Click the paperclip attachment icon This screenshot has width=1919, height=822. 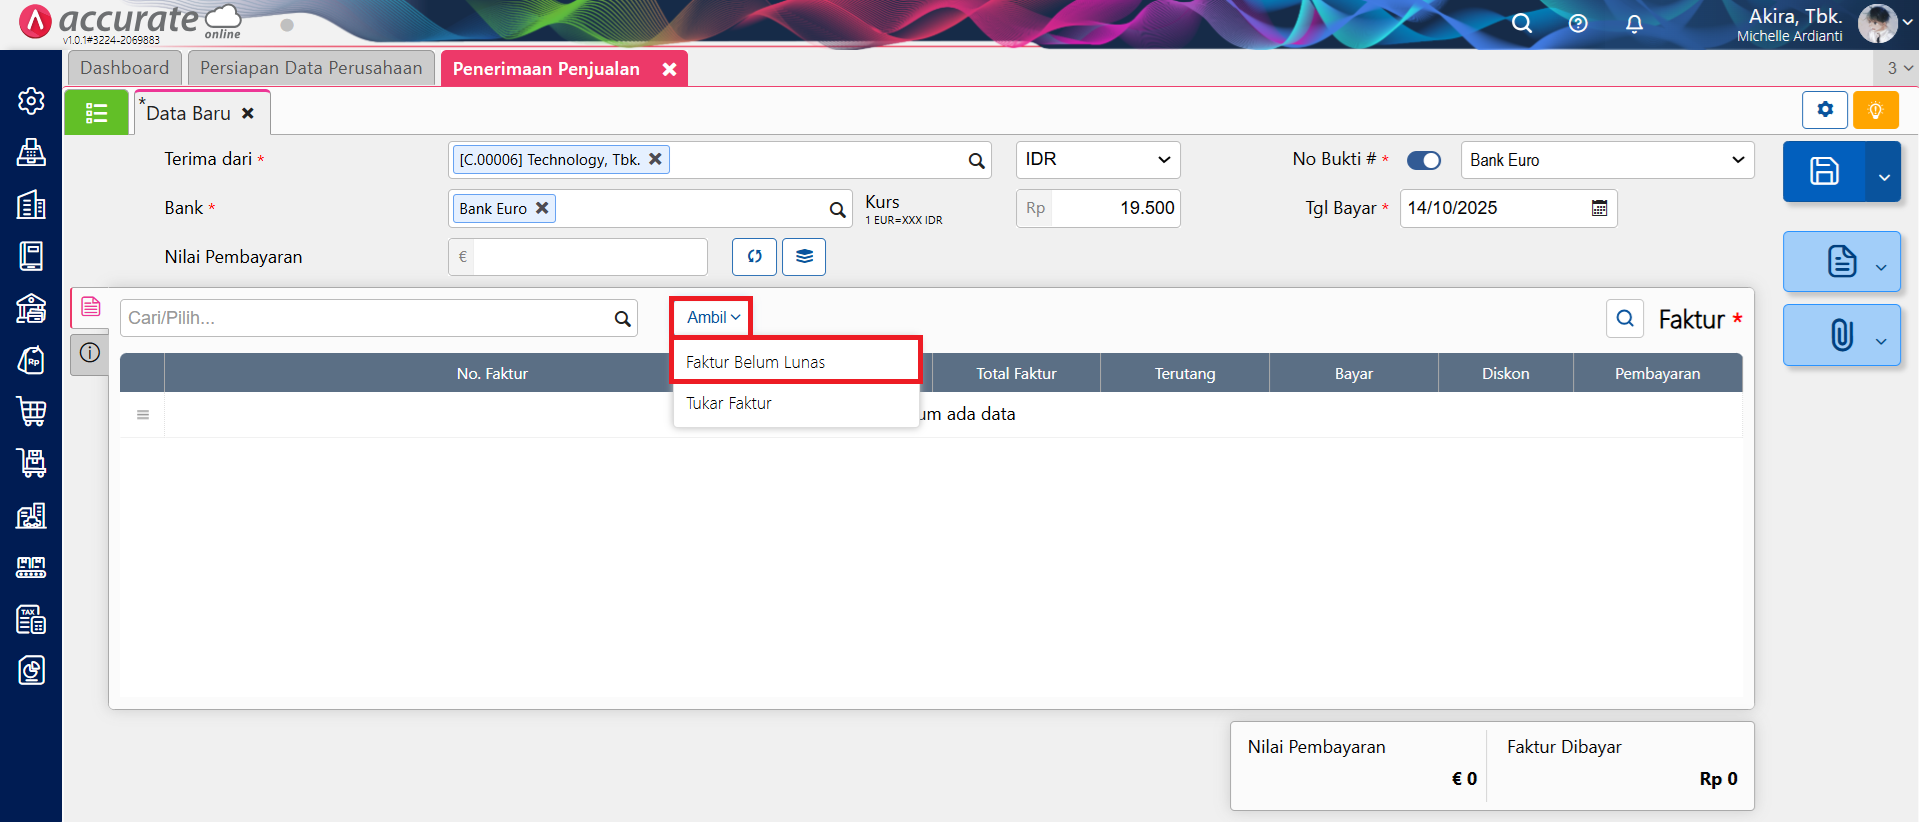(1841, 335)
